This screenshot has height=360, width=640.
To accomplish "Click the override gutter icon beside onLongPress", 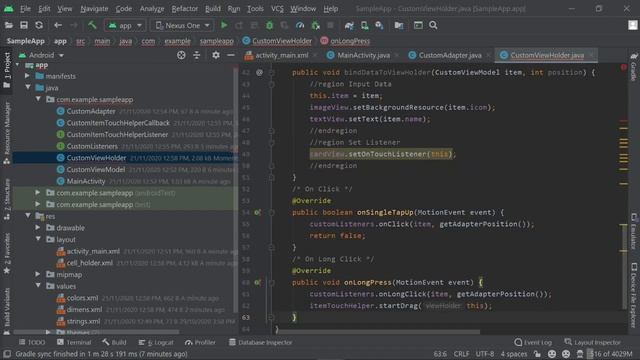I will click(x=258, y=282).
